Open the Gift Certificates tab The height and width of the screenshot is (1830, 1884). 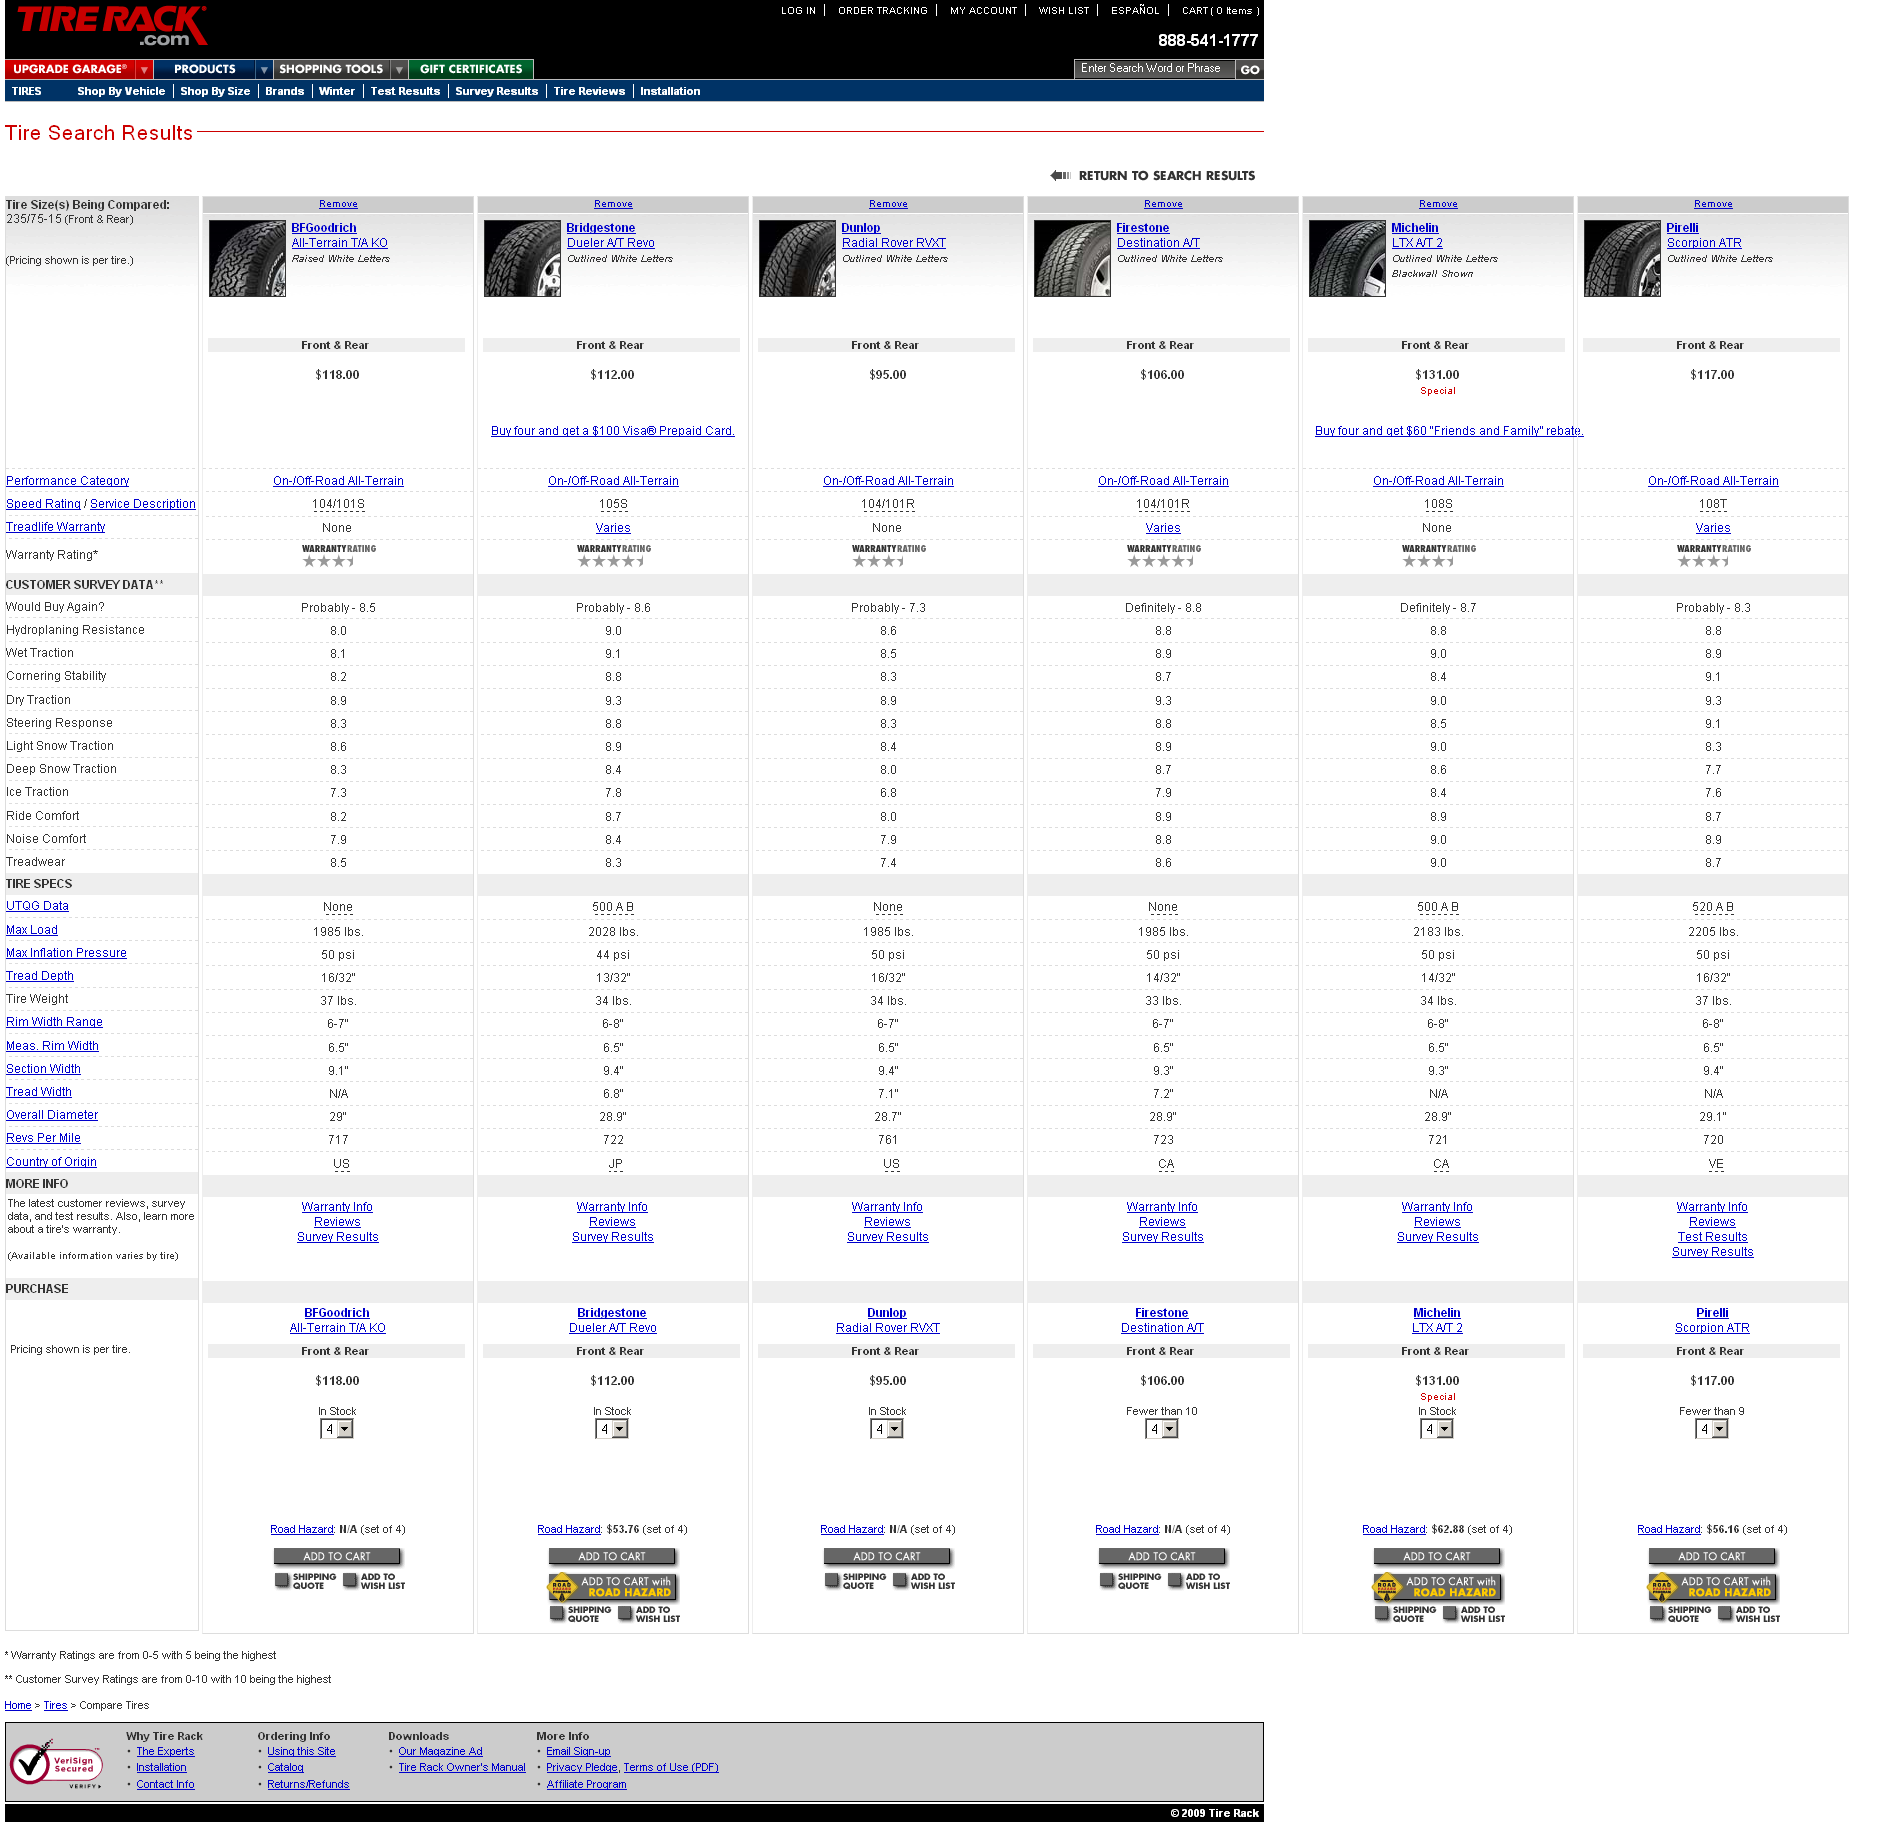click(471, 69)
